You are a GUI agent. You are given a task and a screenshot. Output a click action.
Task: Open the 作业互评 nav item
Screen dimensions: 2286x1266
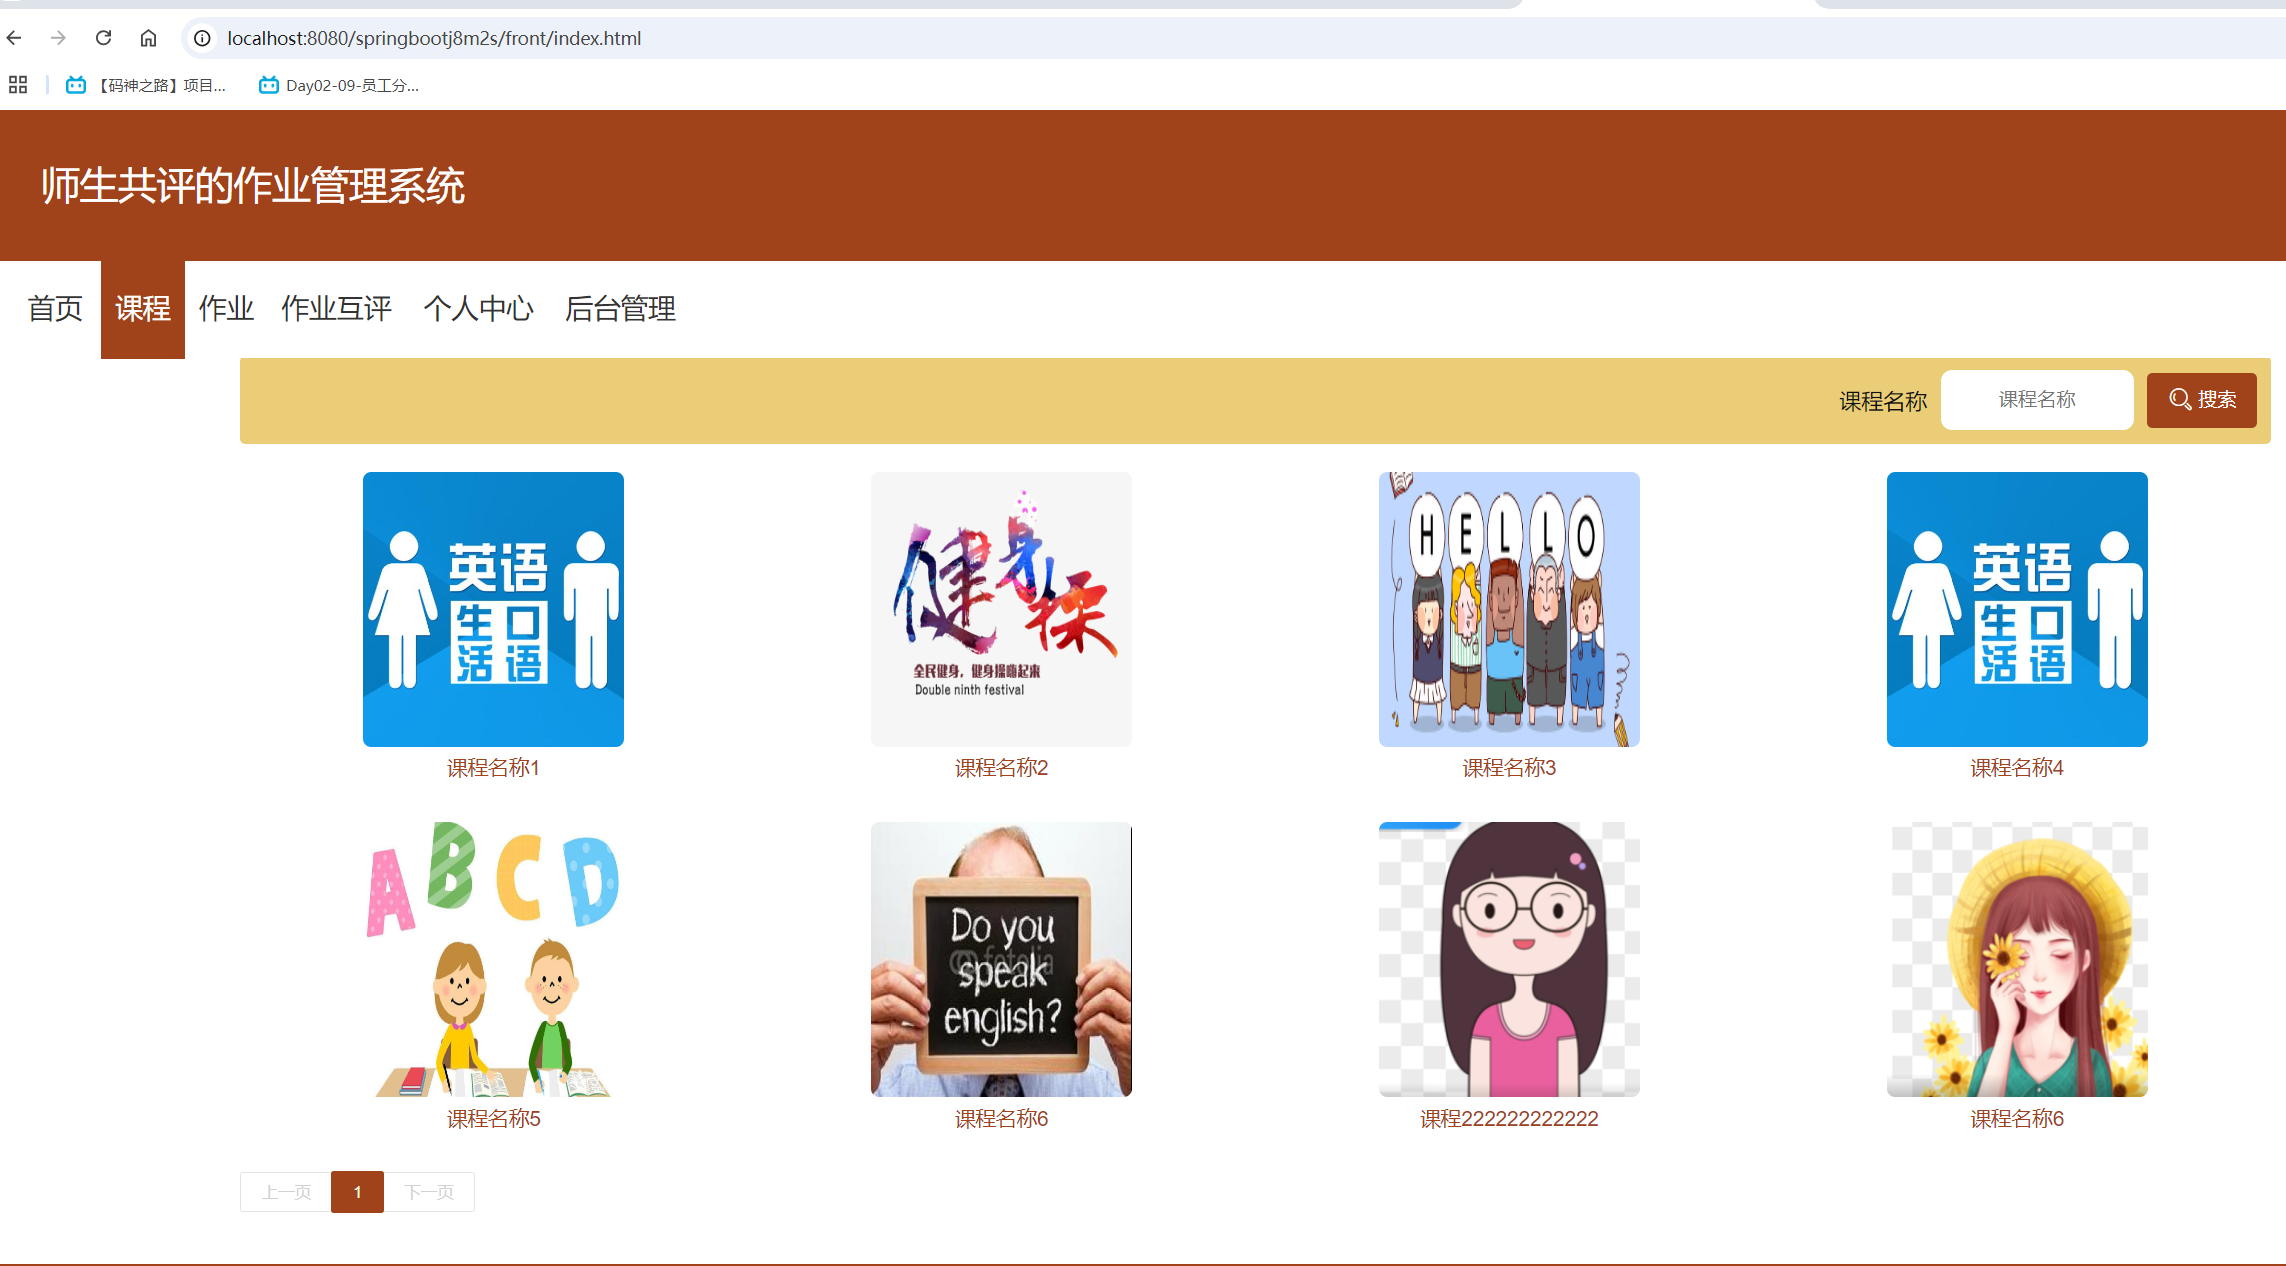(x=336, y=309)
